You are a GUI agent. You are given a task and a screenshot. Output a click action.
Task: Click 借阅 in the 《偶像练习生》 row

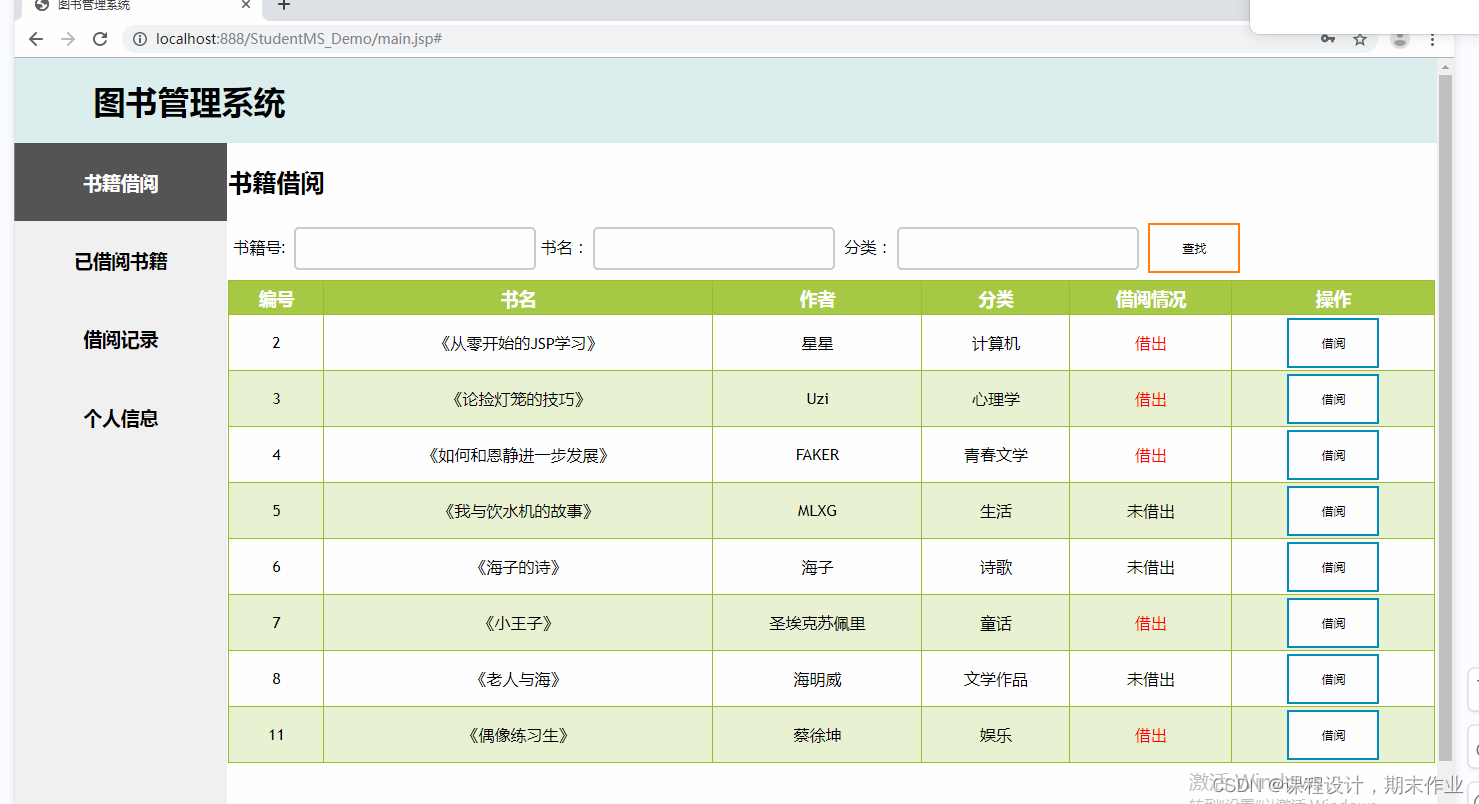[1333, 735]
